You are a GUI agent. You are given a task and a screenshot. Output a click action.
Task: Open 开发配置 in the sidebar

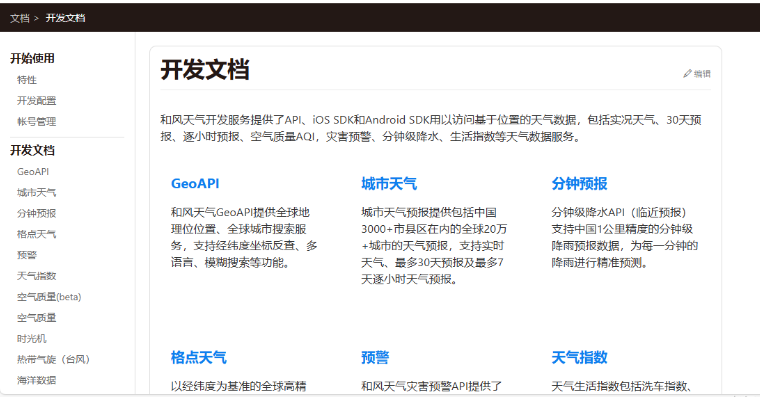pyautogui.click(x=36, y=101)
